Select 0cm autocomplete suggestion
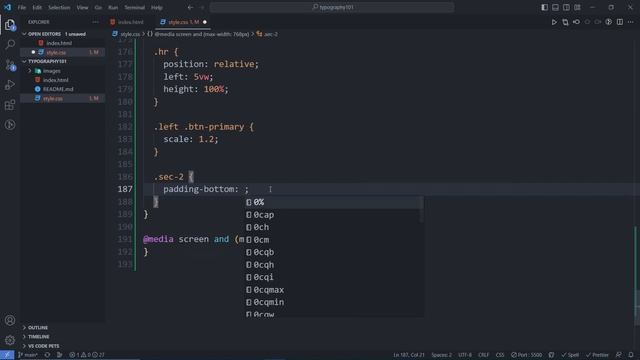The width and height of the screenshot is (640, 360). [x=334, y=240]
